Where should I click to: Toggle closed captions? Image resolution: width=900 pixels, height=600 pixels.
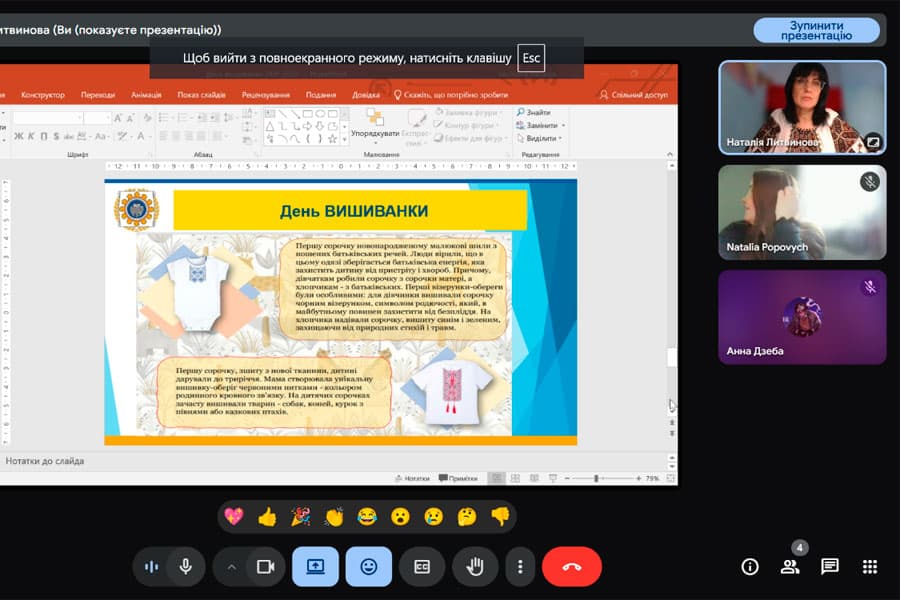click(x=422, y=567)
